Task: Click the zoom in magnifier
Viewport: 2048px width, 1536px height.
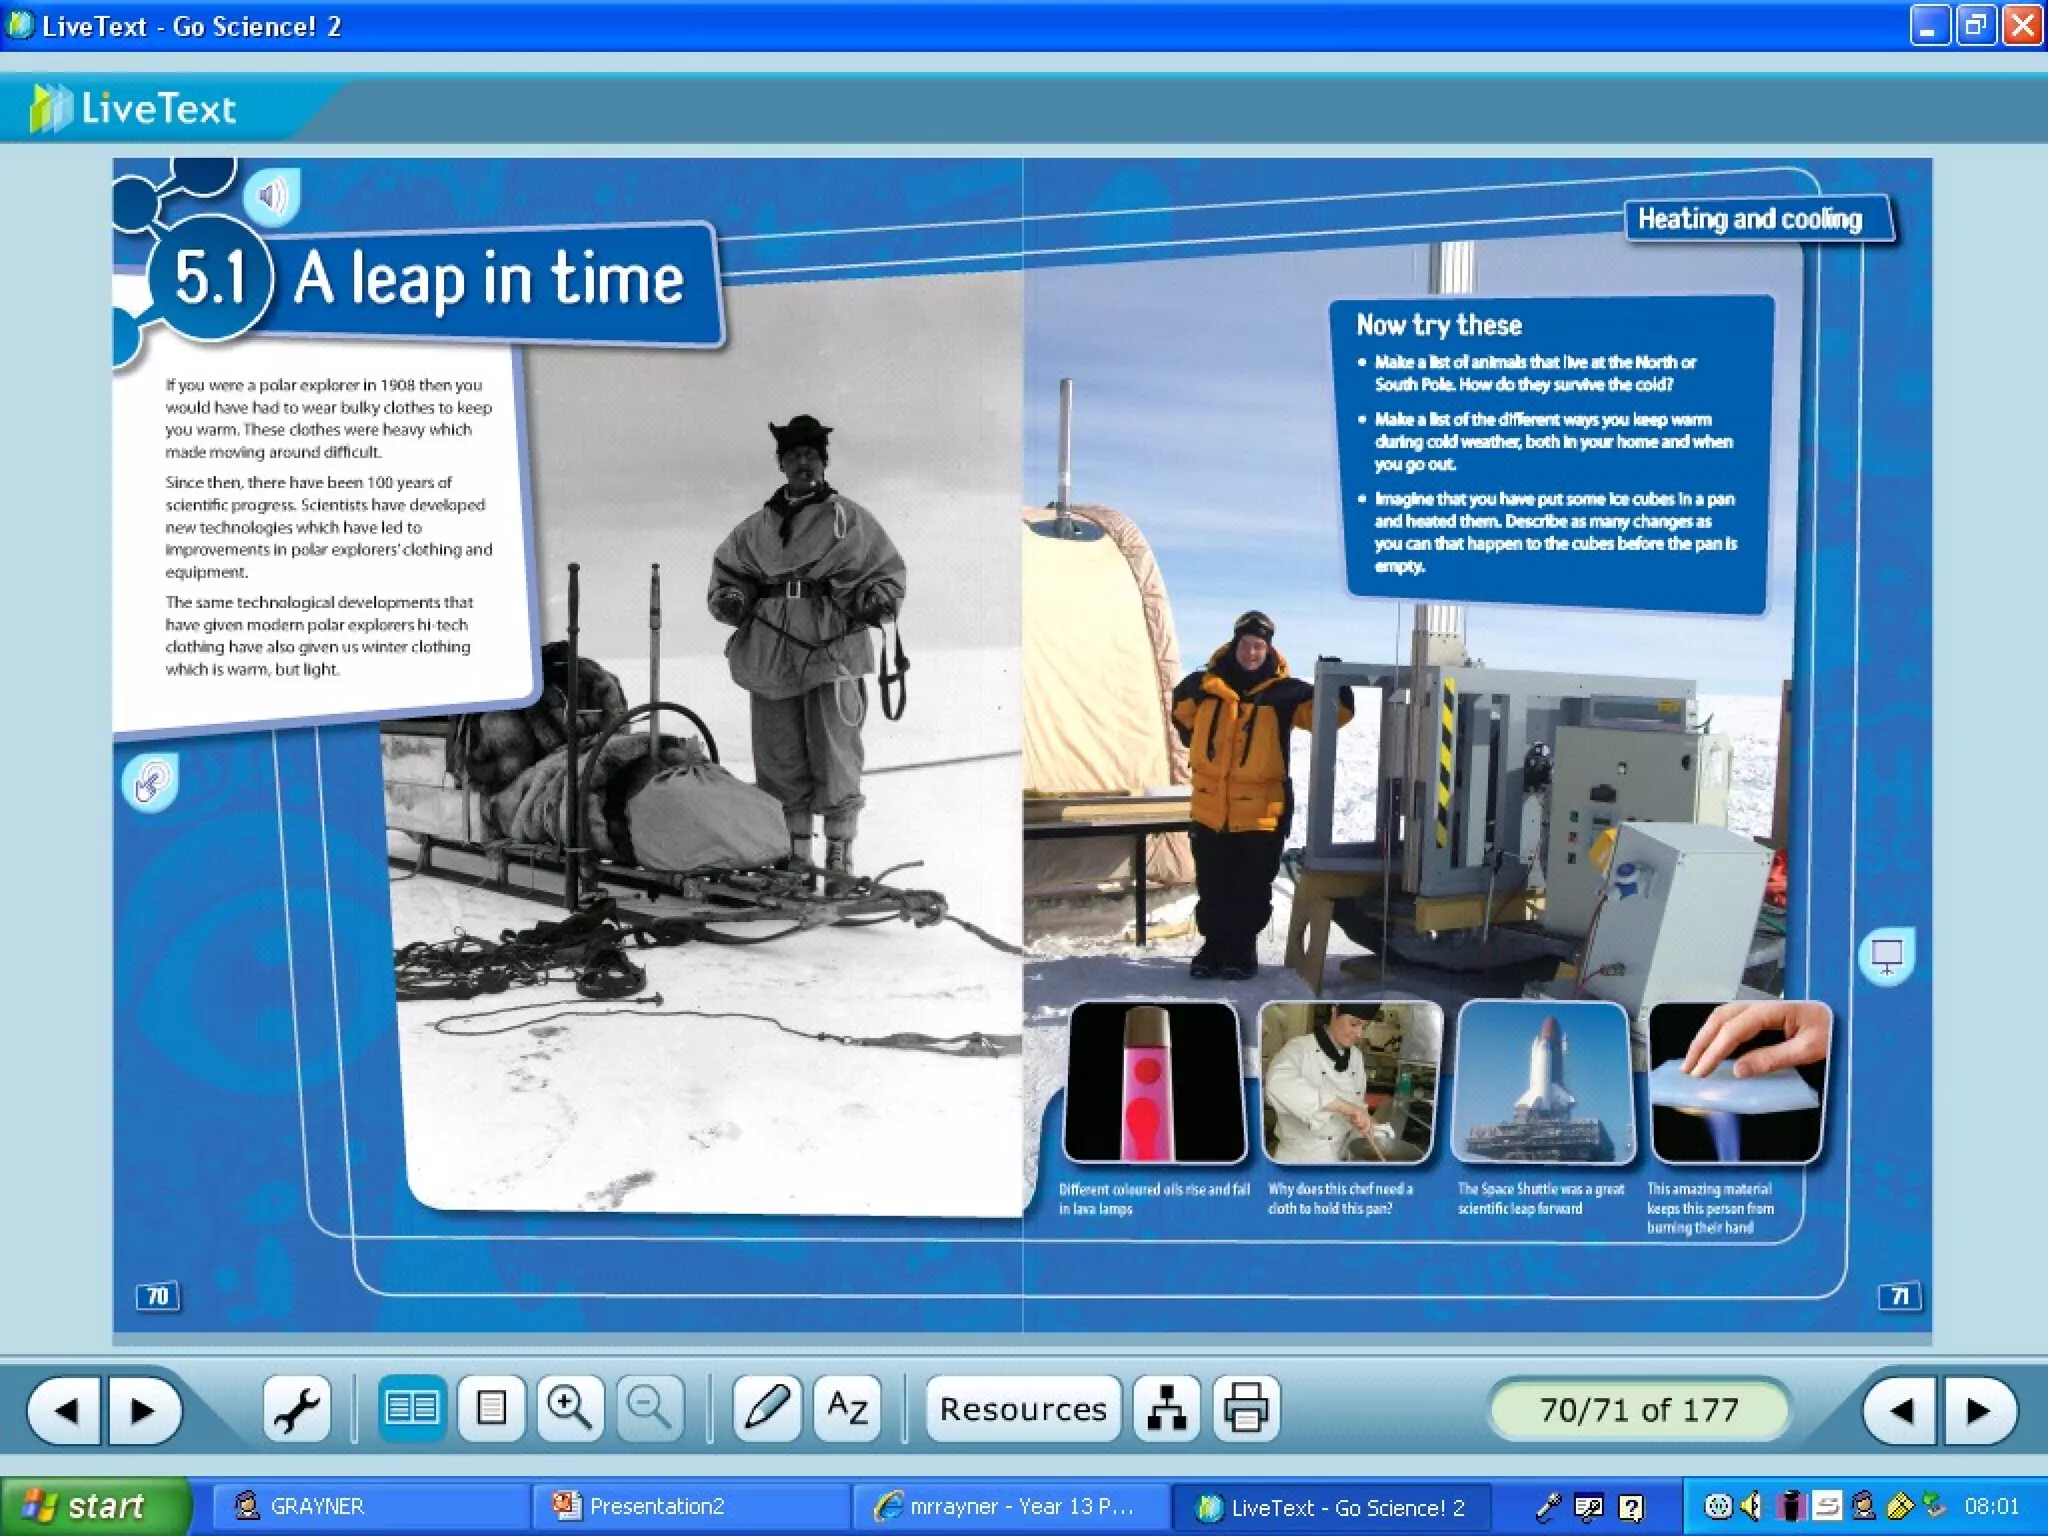Action: pos(570,1409)
